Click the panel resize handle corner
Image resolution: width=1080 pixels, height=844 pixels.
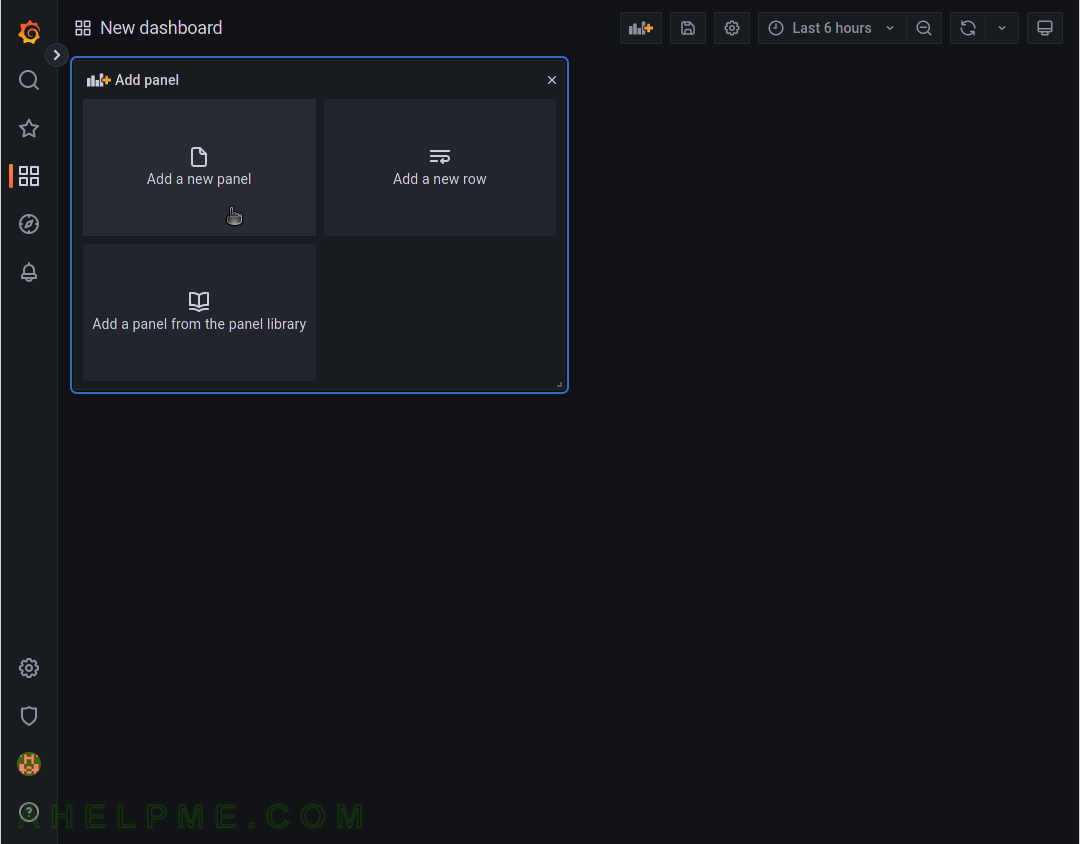click(x=559, y=384)
